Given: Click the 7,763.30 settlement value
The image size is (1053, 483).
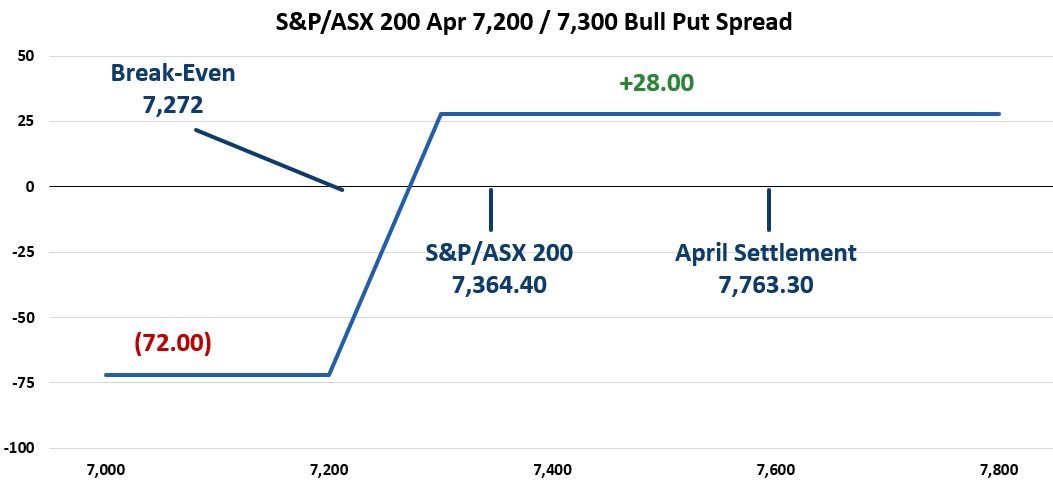Looking at the screenshot, I should [x=766, y=285].
